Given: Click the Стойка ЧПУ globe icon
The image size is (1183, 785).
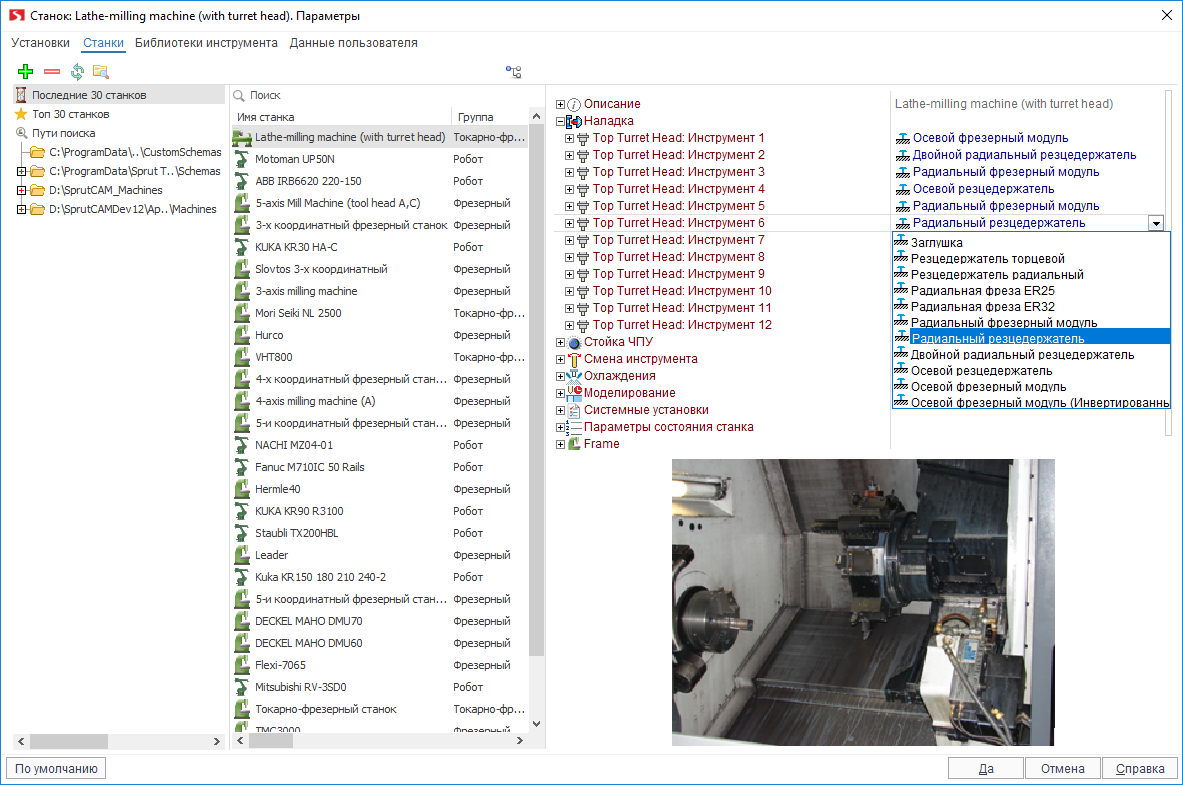Looking at the screenshot, I should tap(574, 342).
